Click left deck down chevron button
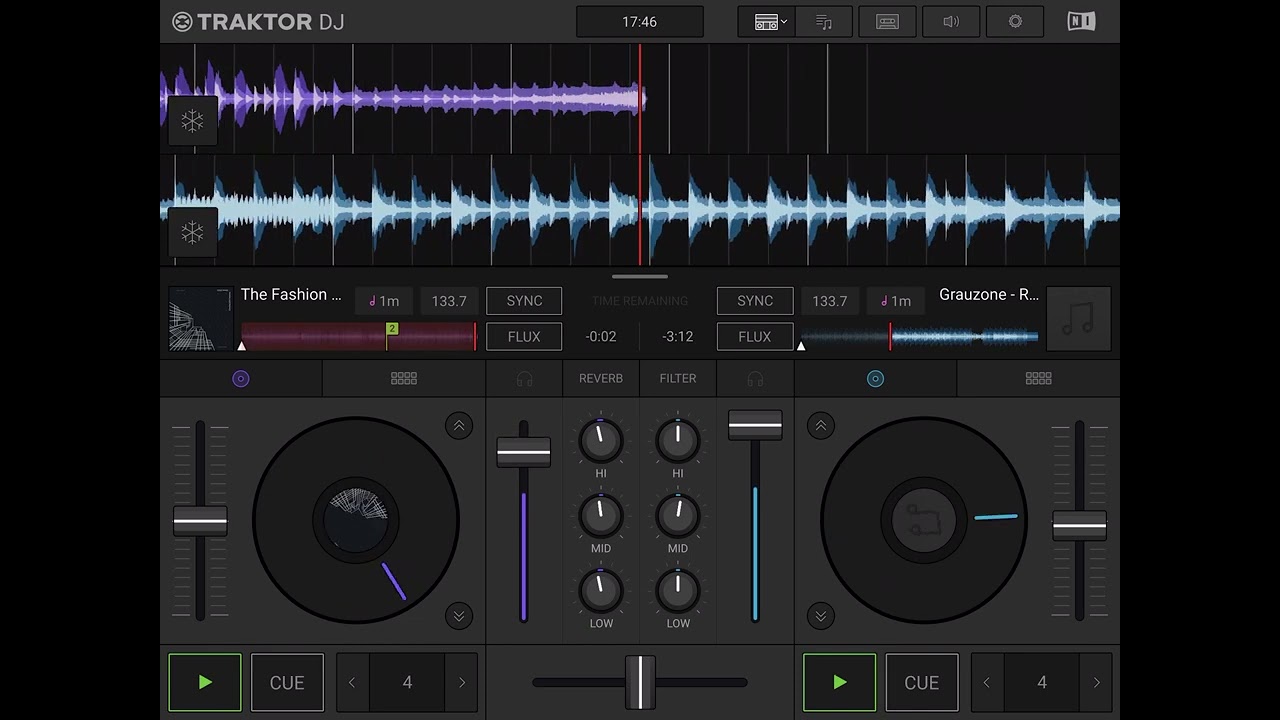 tap(459, 615)
